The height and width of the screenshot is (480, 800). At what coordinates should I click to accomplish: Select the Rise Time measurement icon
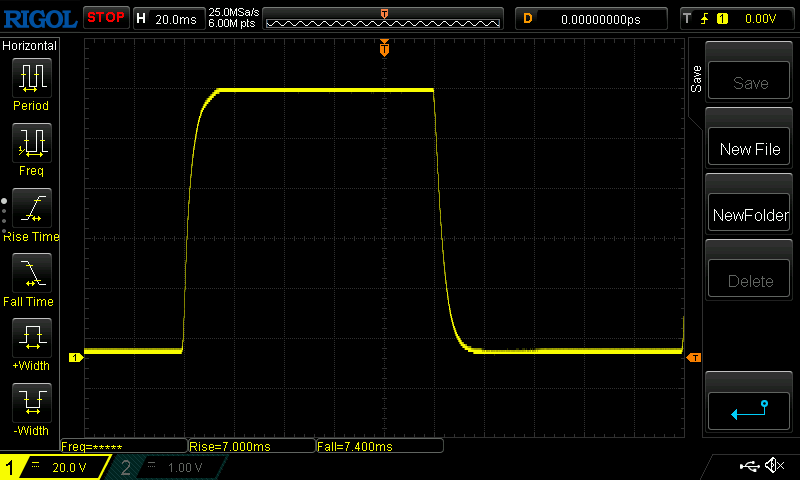pos(32,208)
